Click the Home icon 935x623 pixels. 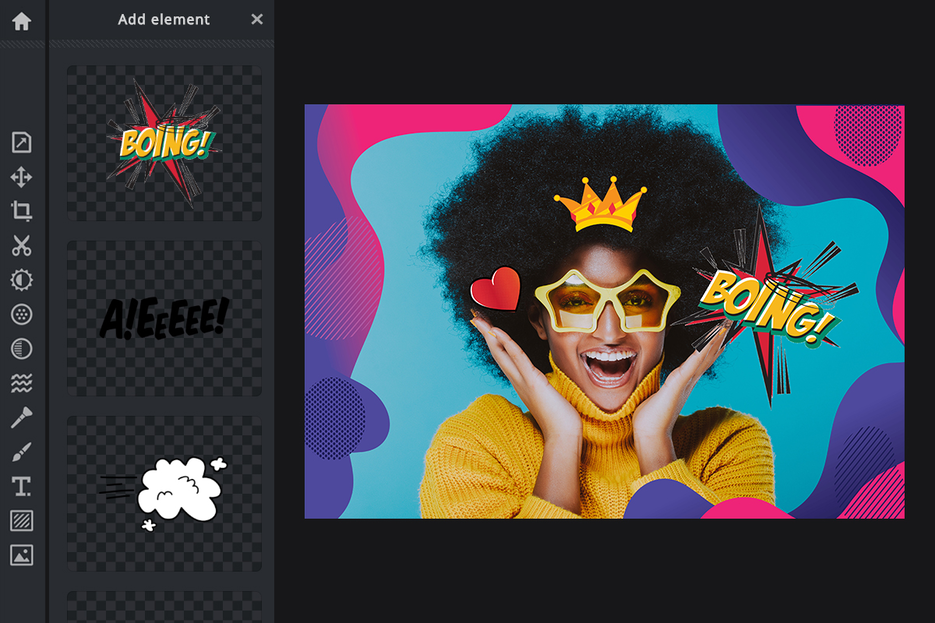click(x=22, y=20)
